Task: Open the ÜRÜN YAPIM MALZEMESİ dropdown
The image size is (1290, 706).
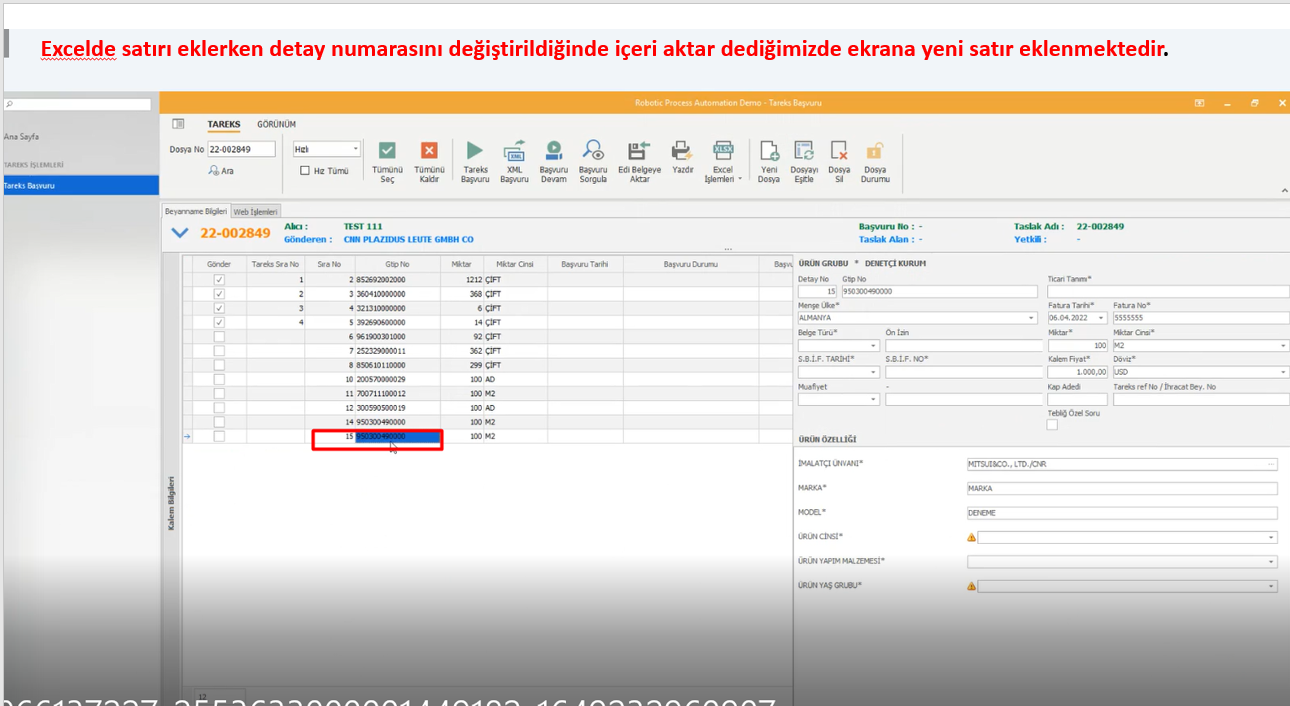Action: click(x=1271, y=562)
